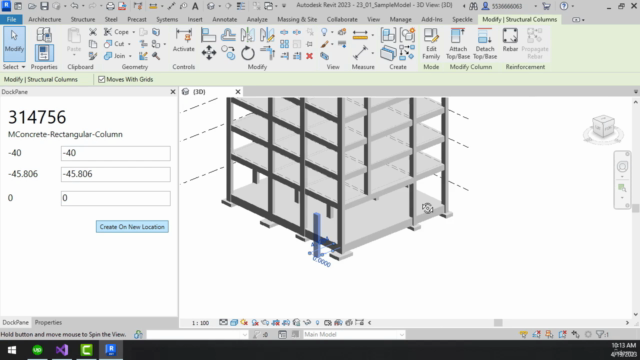Toggle Sun Path icon in view bar
The image size is (640, 360).
244,322
